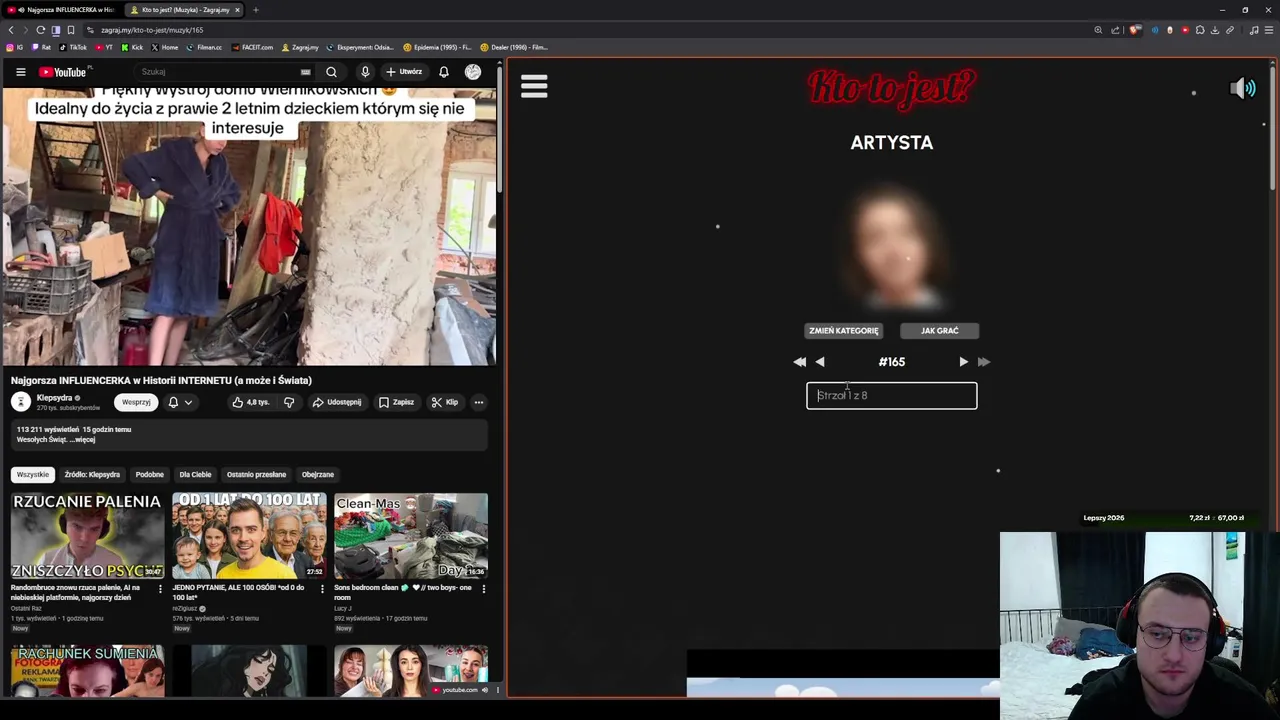
Task: Click the blurred artist image
Action: click(892, 245)
